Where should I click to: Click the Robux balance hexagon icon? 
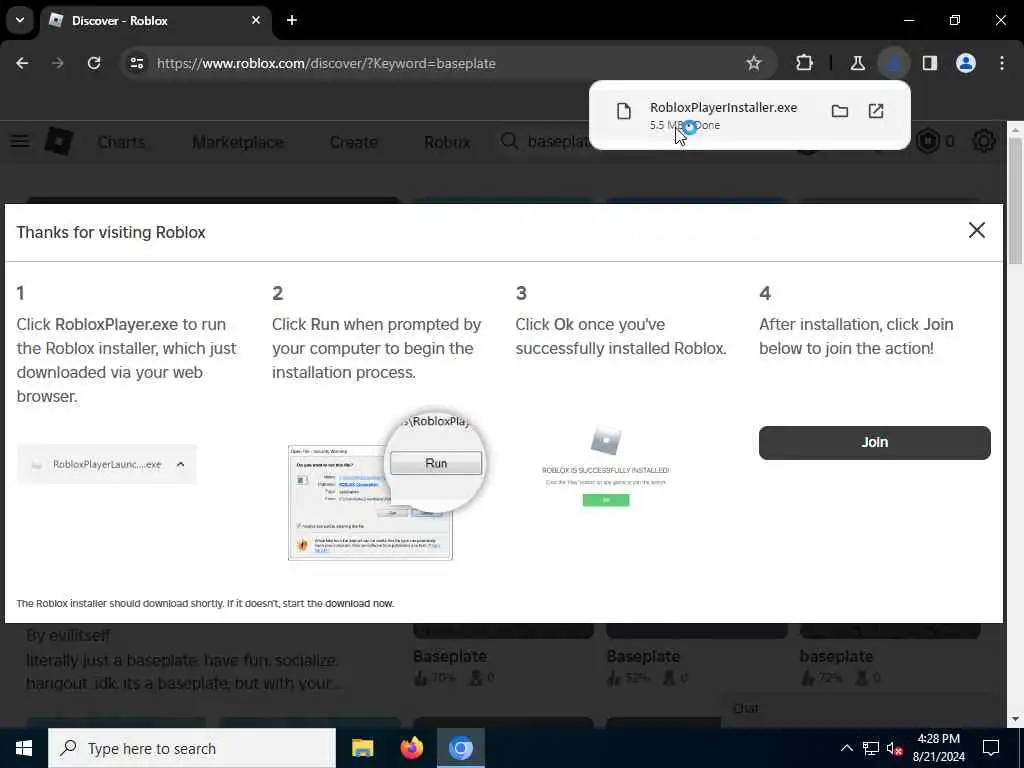[x=927, y=141]
